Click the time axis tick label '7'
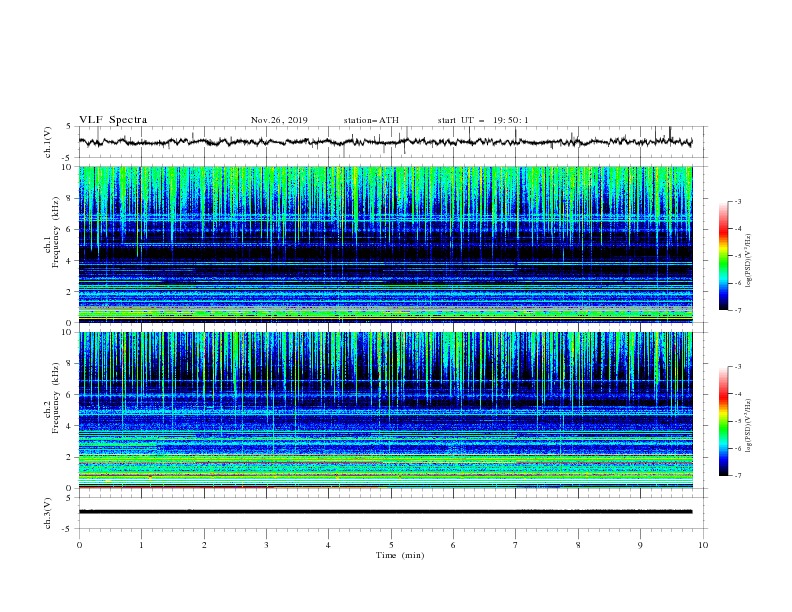Viewport: 792px width, 612px height. tap(516, 545)
